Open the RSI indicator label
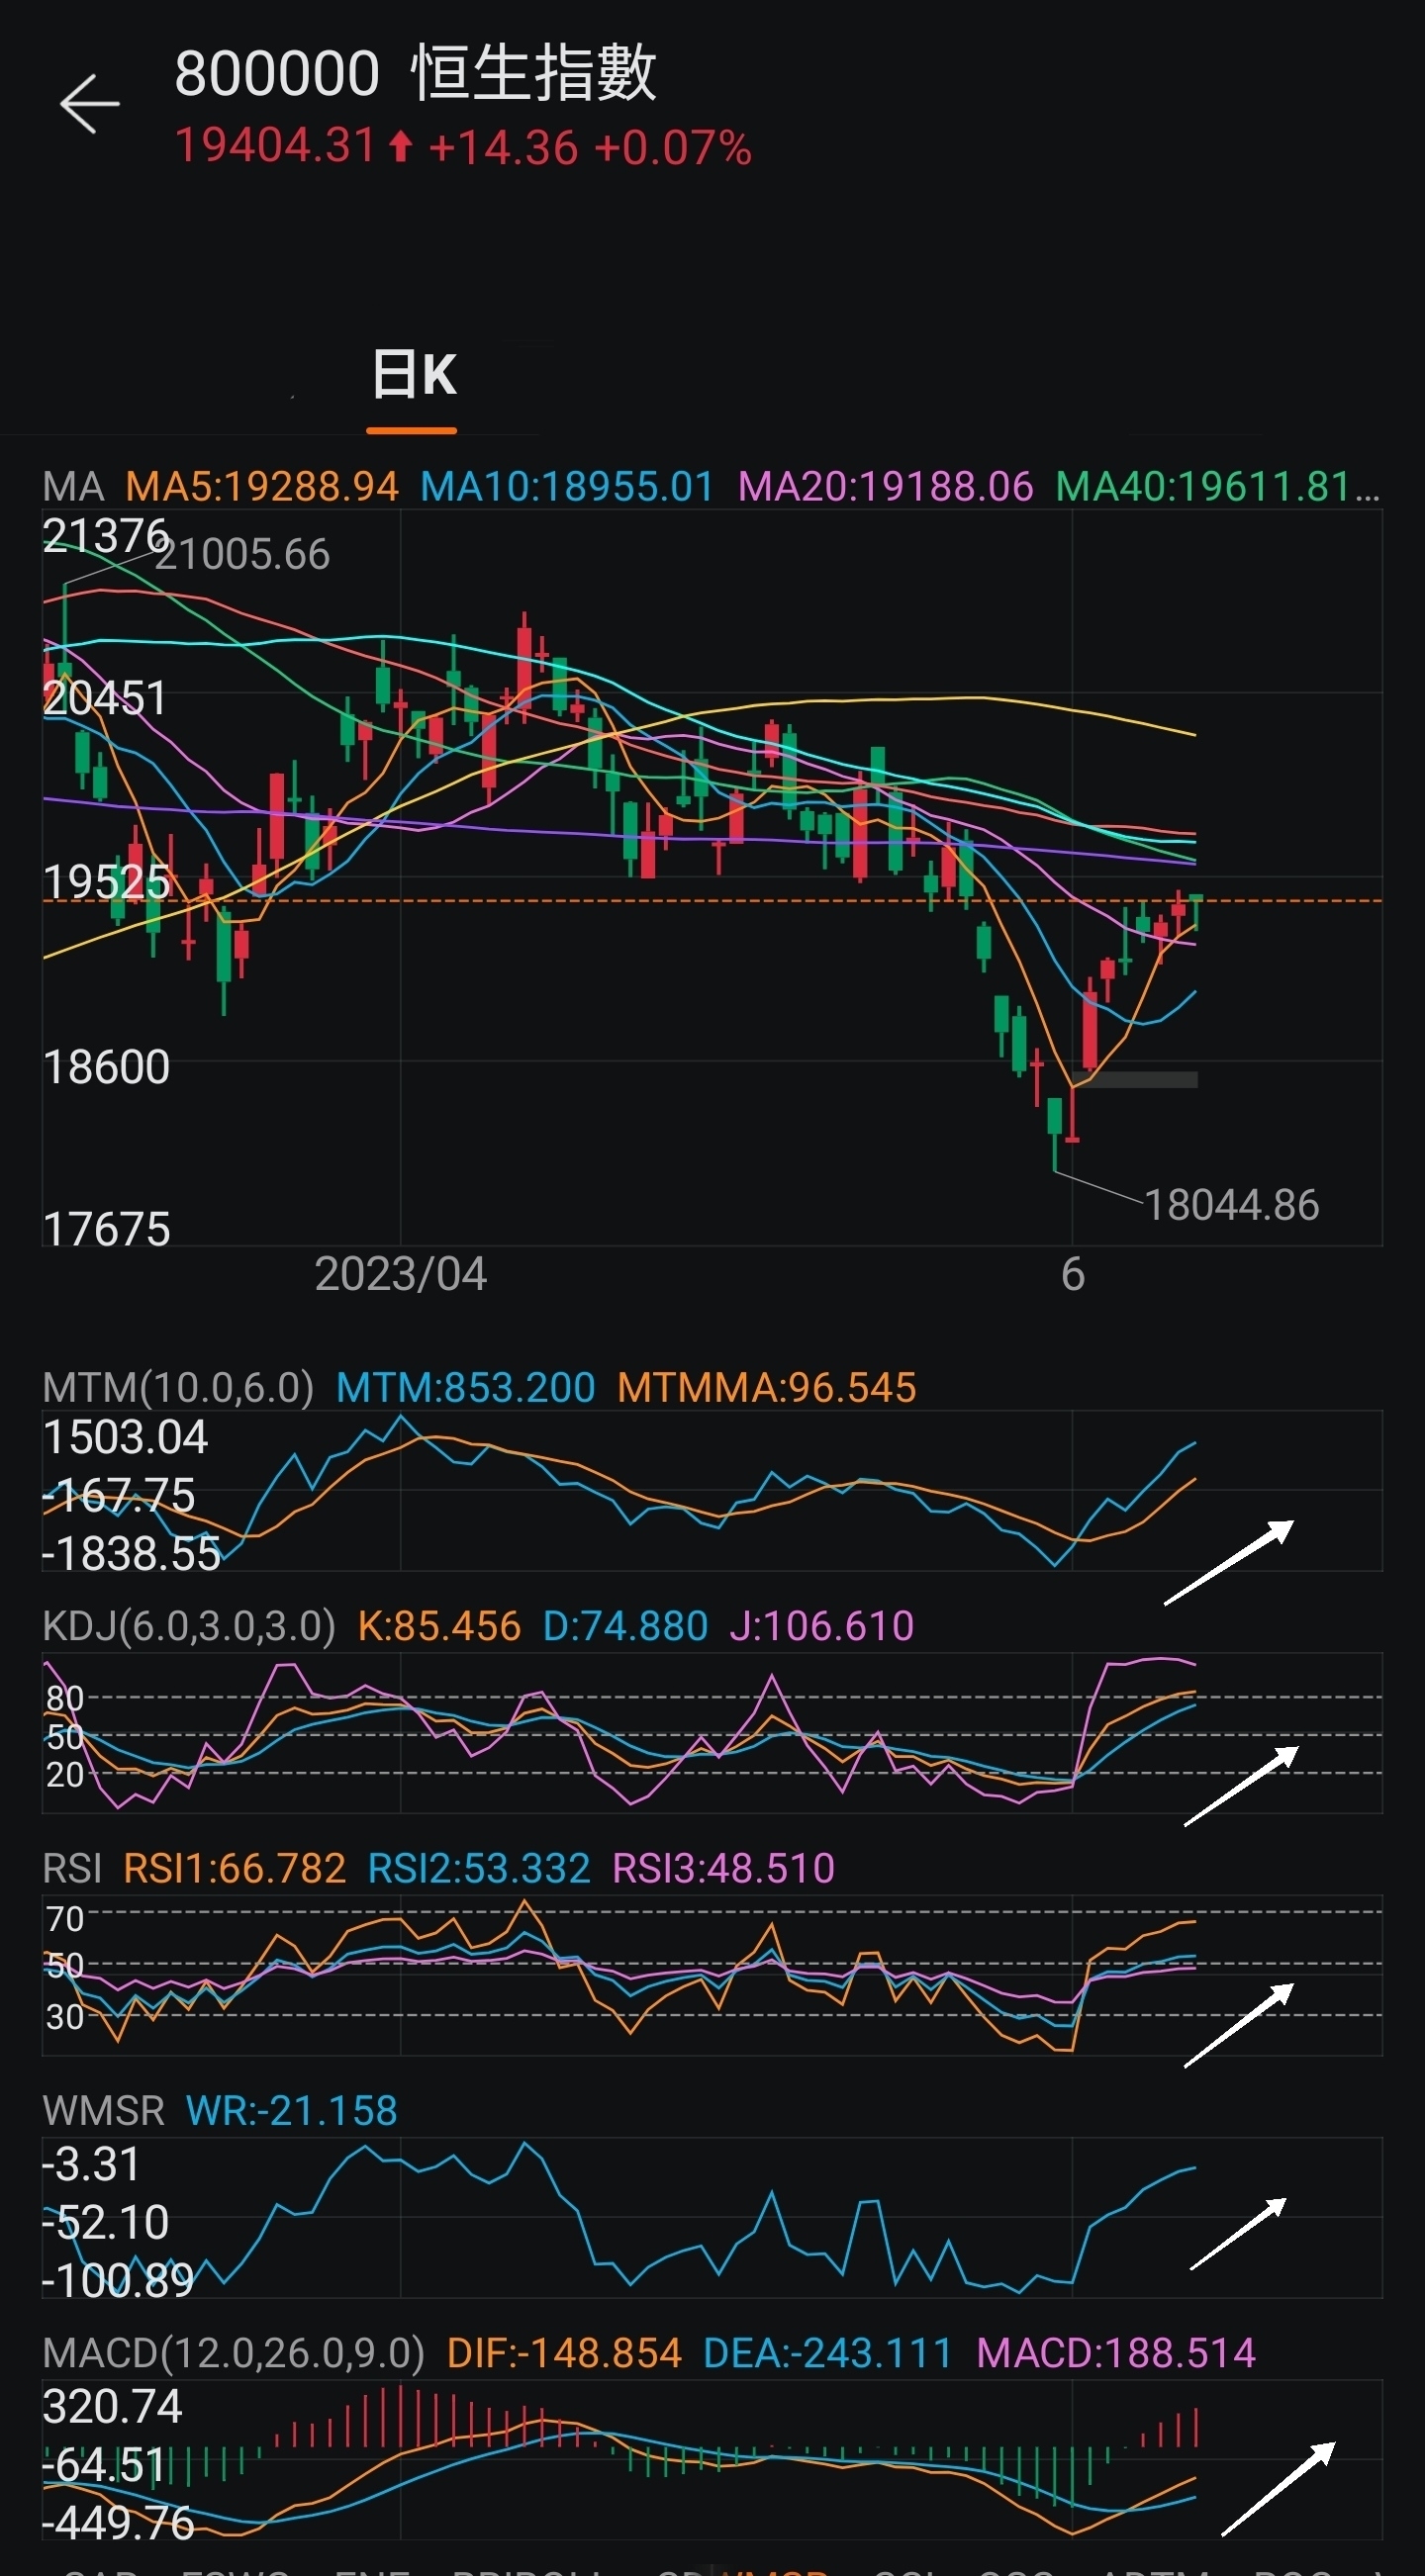This screenshot has height=2576, width=1425. (x=72, y=1869)
